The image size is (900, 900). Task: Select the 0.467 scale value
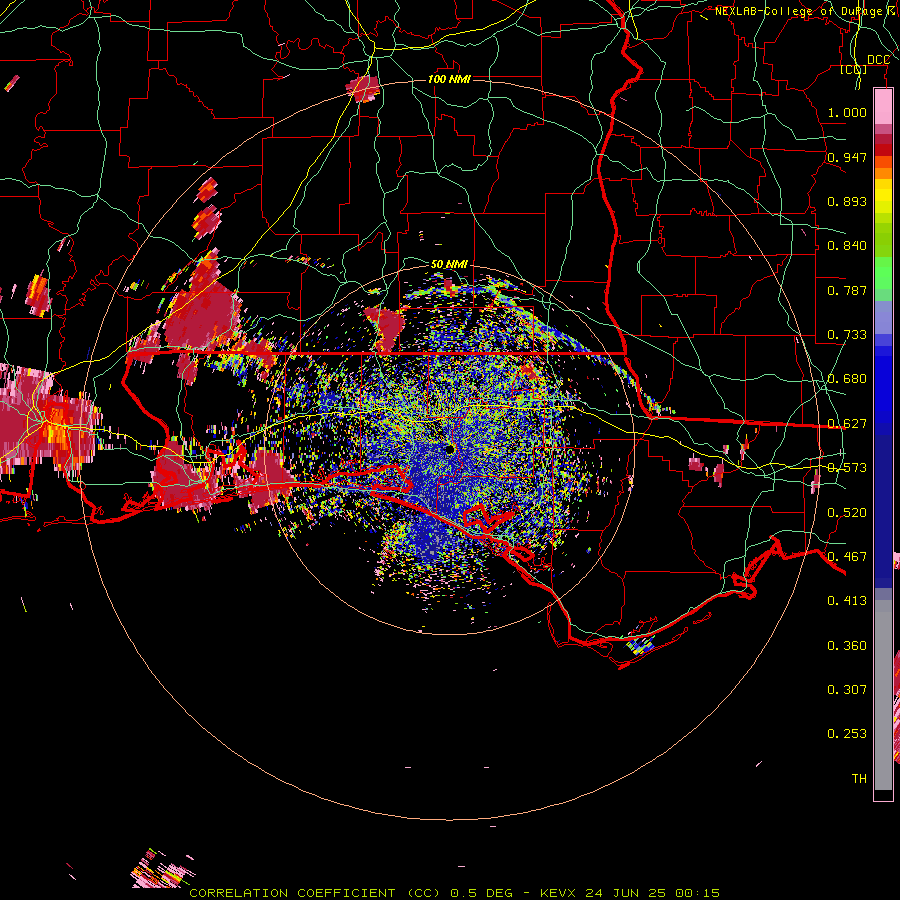(x=847, y=557)
